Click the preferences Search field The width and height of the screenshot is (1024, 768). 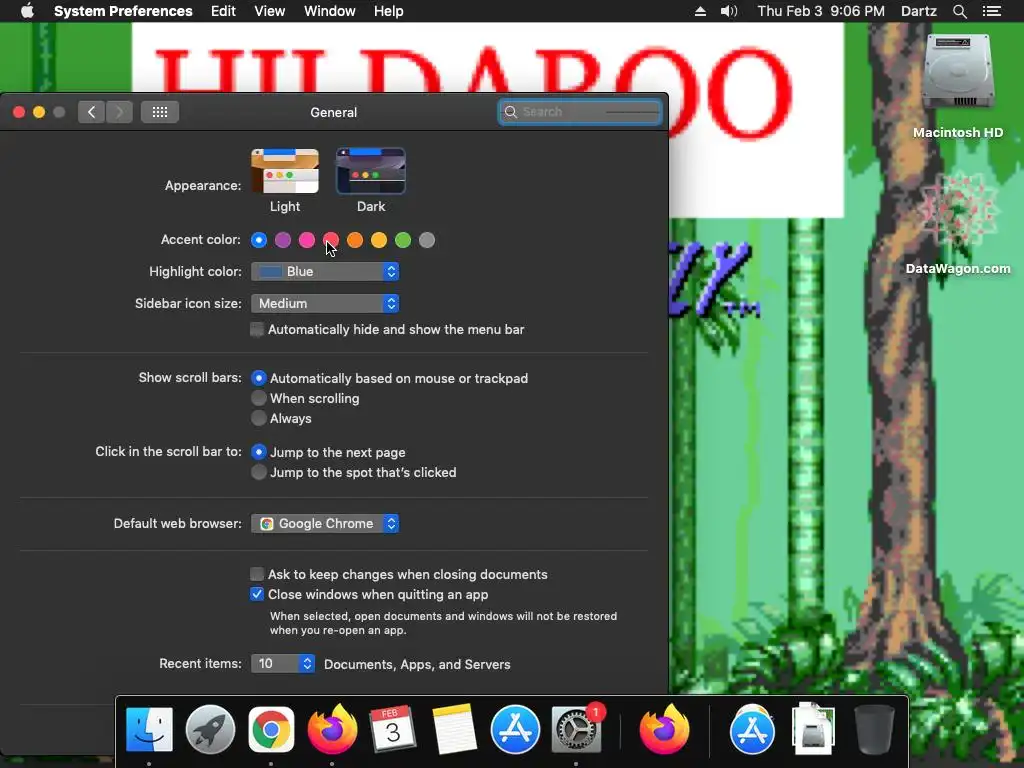coord(580,112)
